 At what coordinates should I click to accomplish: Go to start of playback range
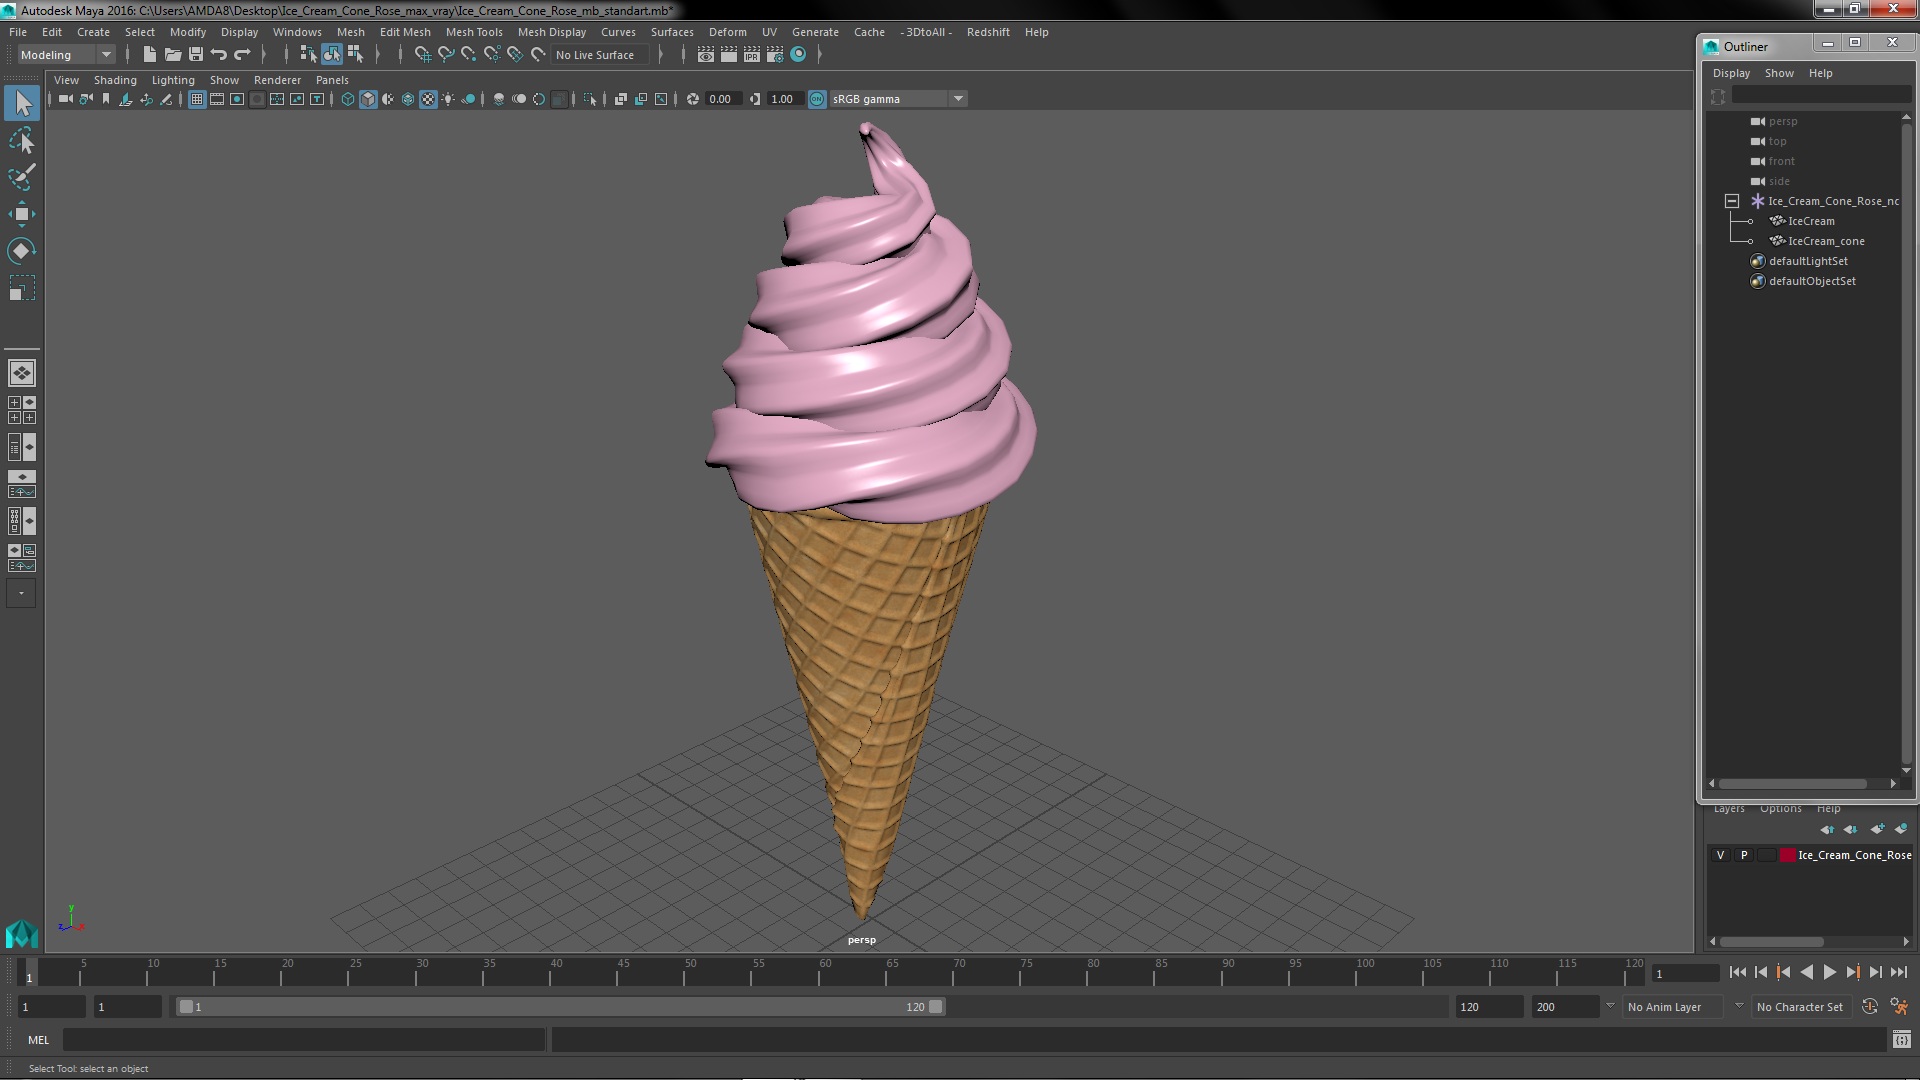coord(1737,972)
